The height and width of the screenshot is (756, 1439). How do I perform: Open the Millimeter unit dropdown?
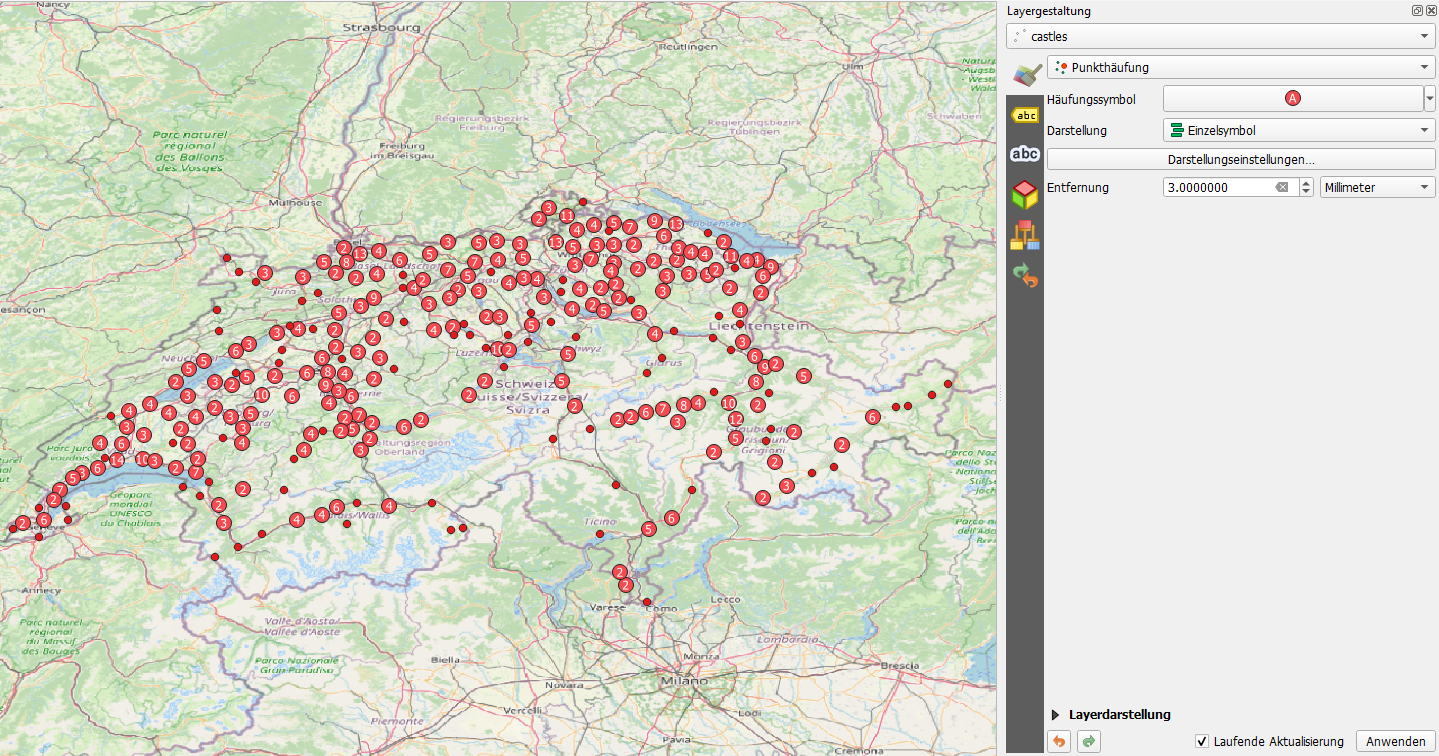1377,188
